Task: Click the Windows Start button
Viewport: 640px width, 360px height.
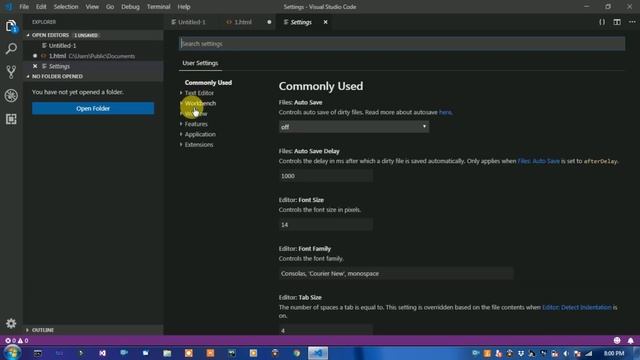Action: (x=12, y=353)
